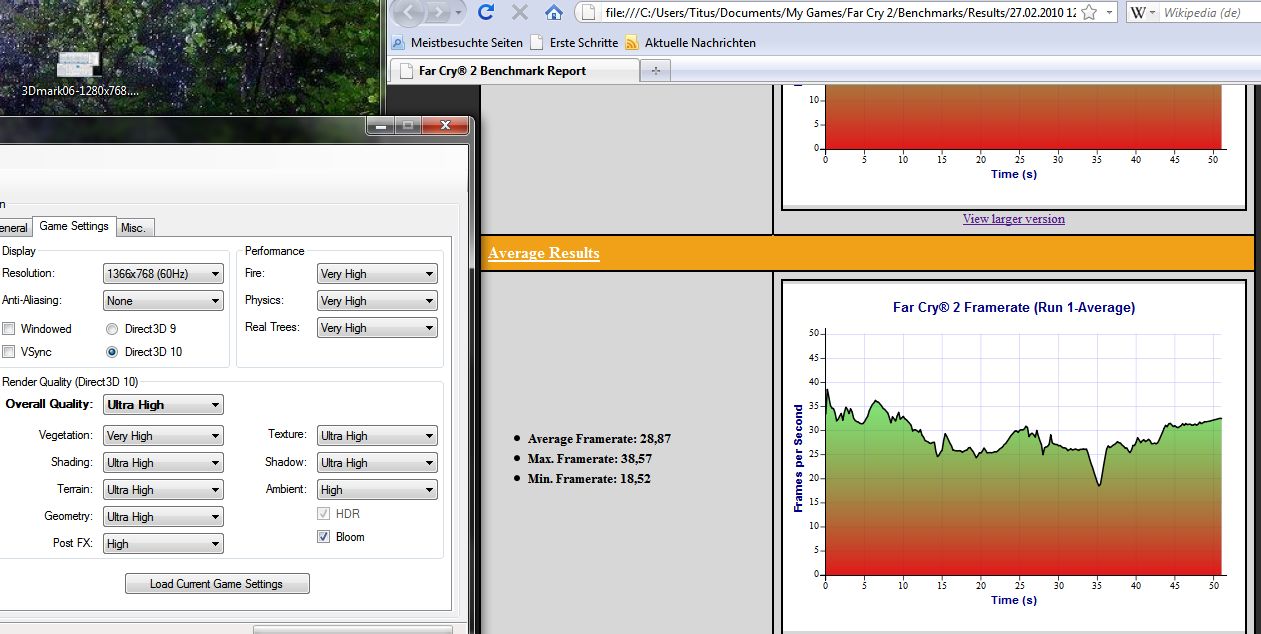Click the Wikipedia search engine icon
The image size is (1261, 634).
pos(1141,12)
